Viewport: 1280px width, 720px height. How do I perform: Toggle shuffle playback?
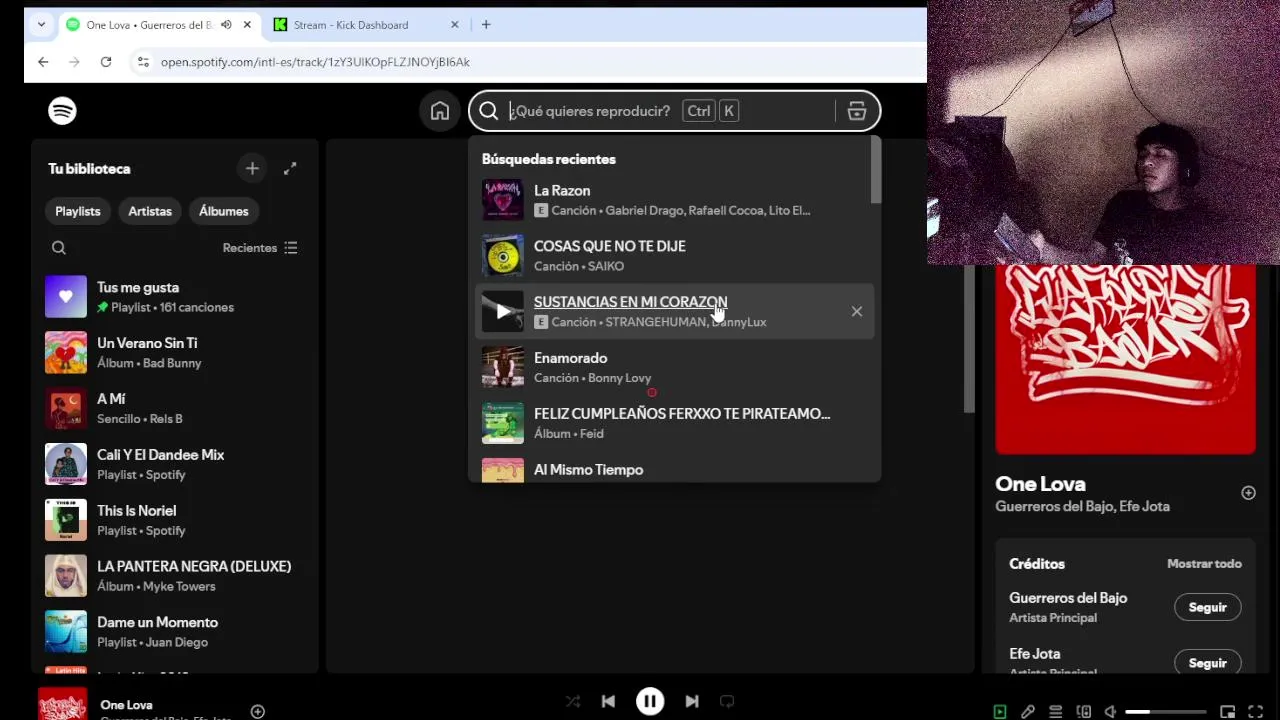573,701
